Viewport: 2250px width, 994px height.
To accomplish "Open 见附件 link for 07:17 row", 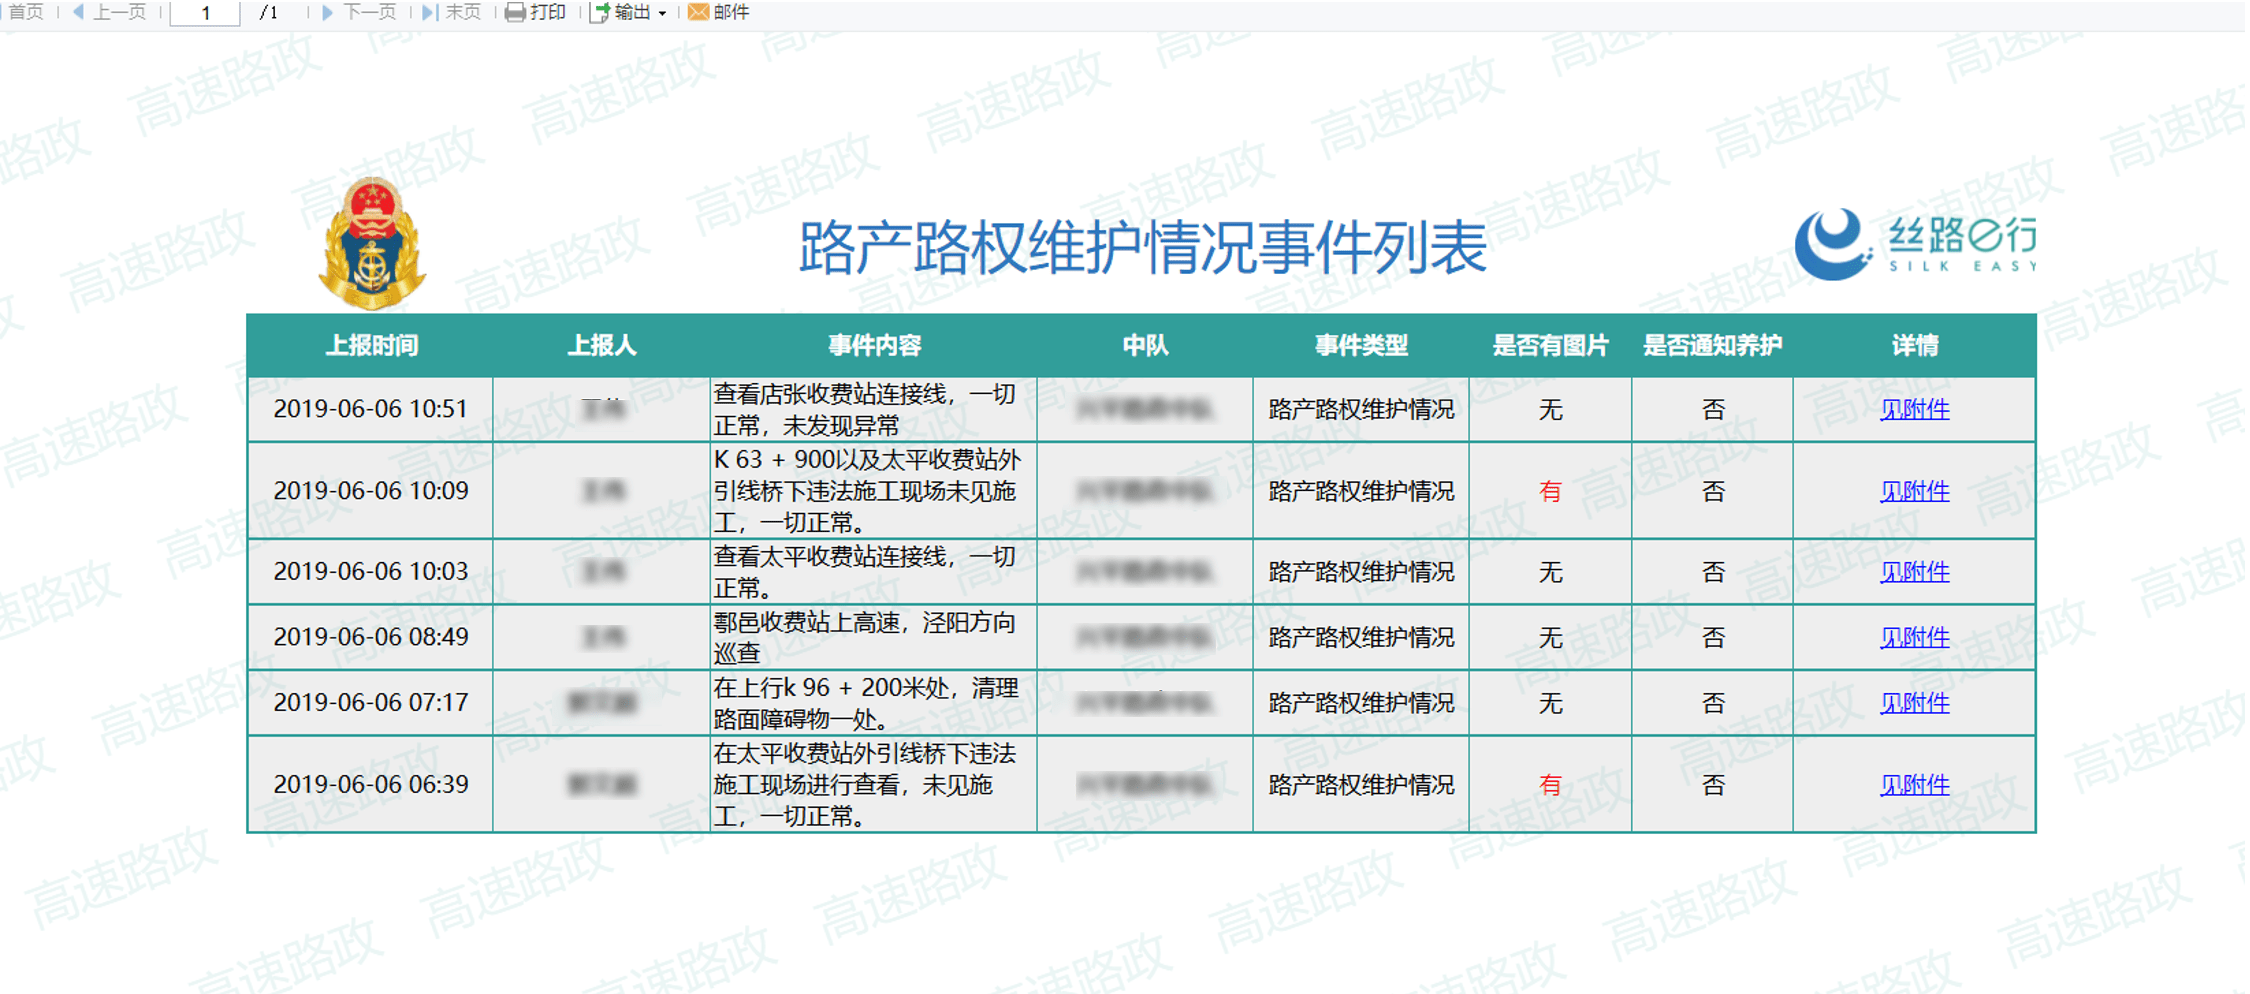I will tap(1914, 703).
